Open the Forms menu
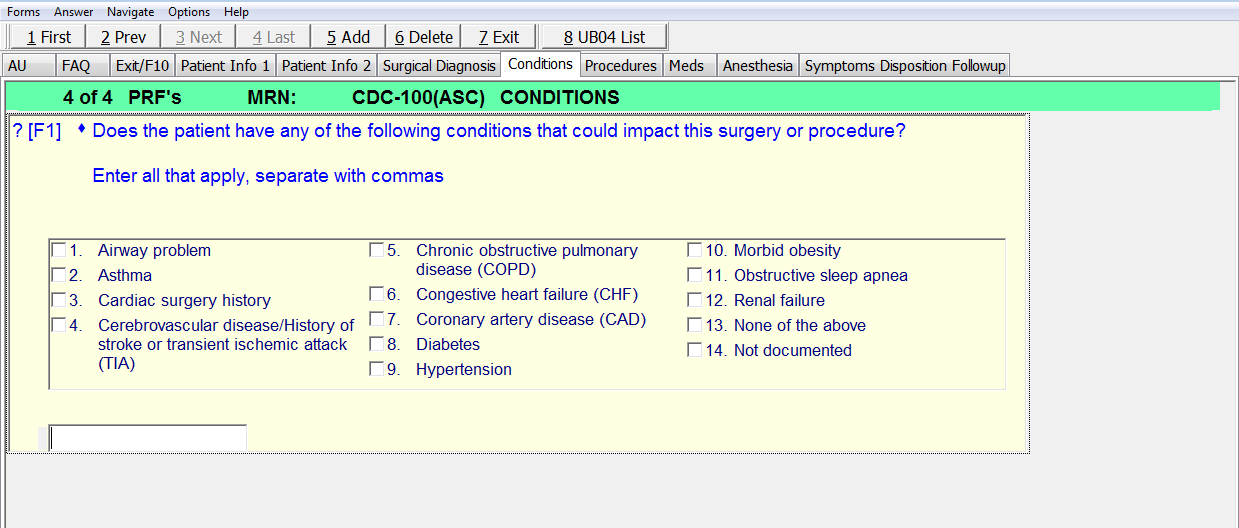 [24, 12]
